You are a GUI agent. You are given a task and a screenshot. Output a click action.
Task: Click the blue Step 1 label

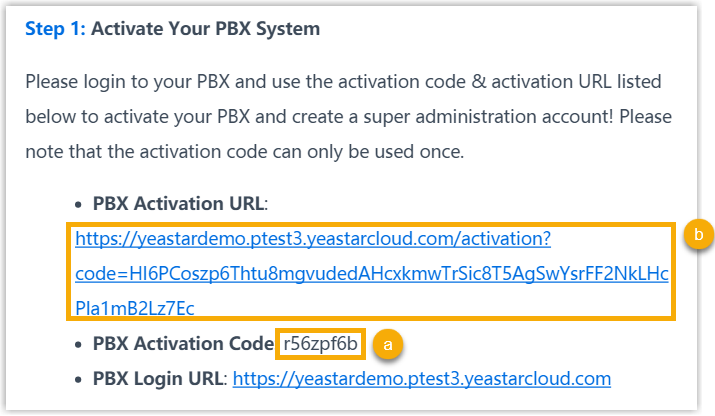(55, 29)
